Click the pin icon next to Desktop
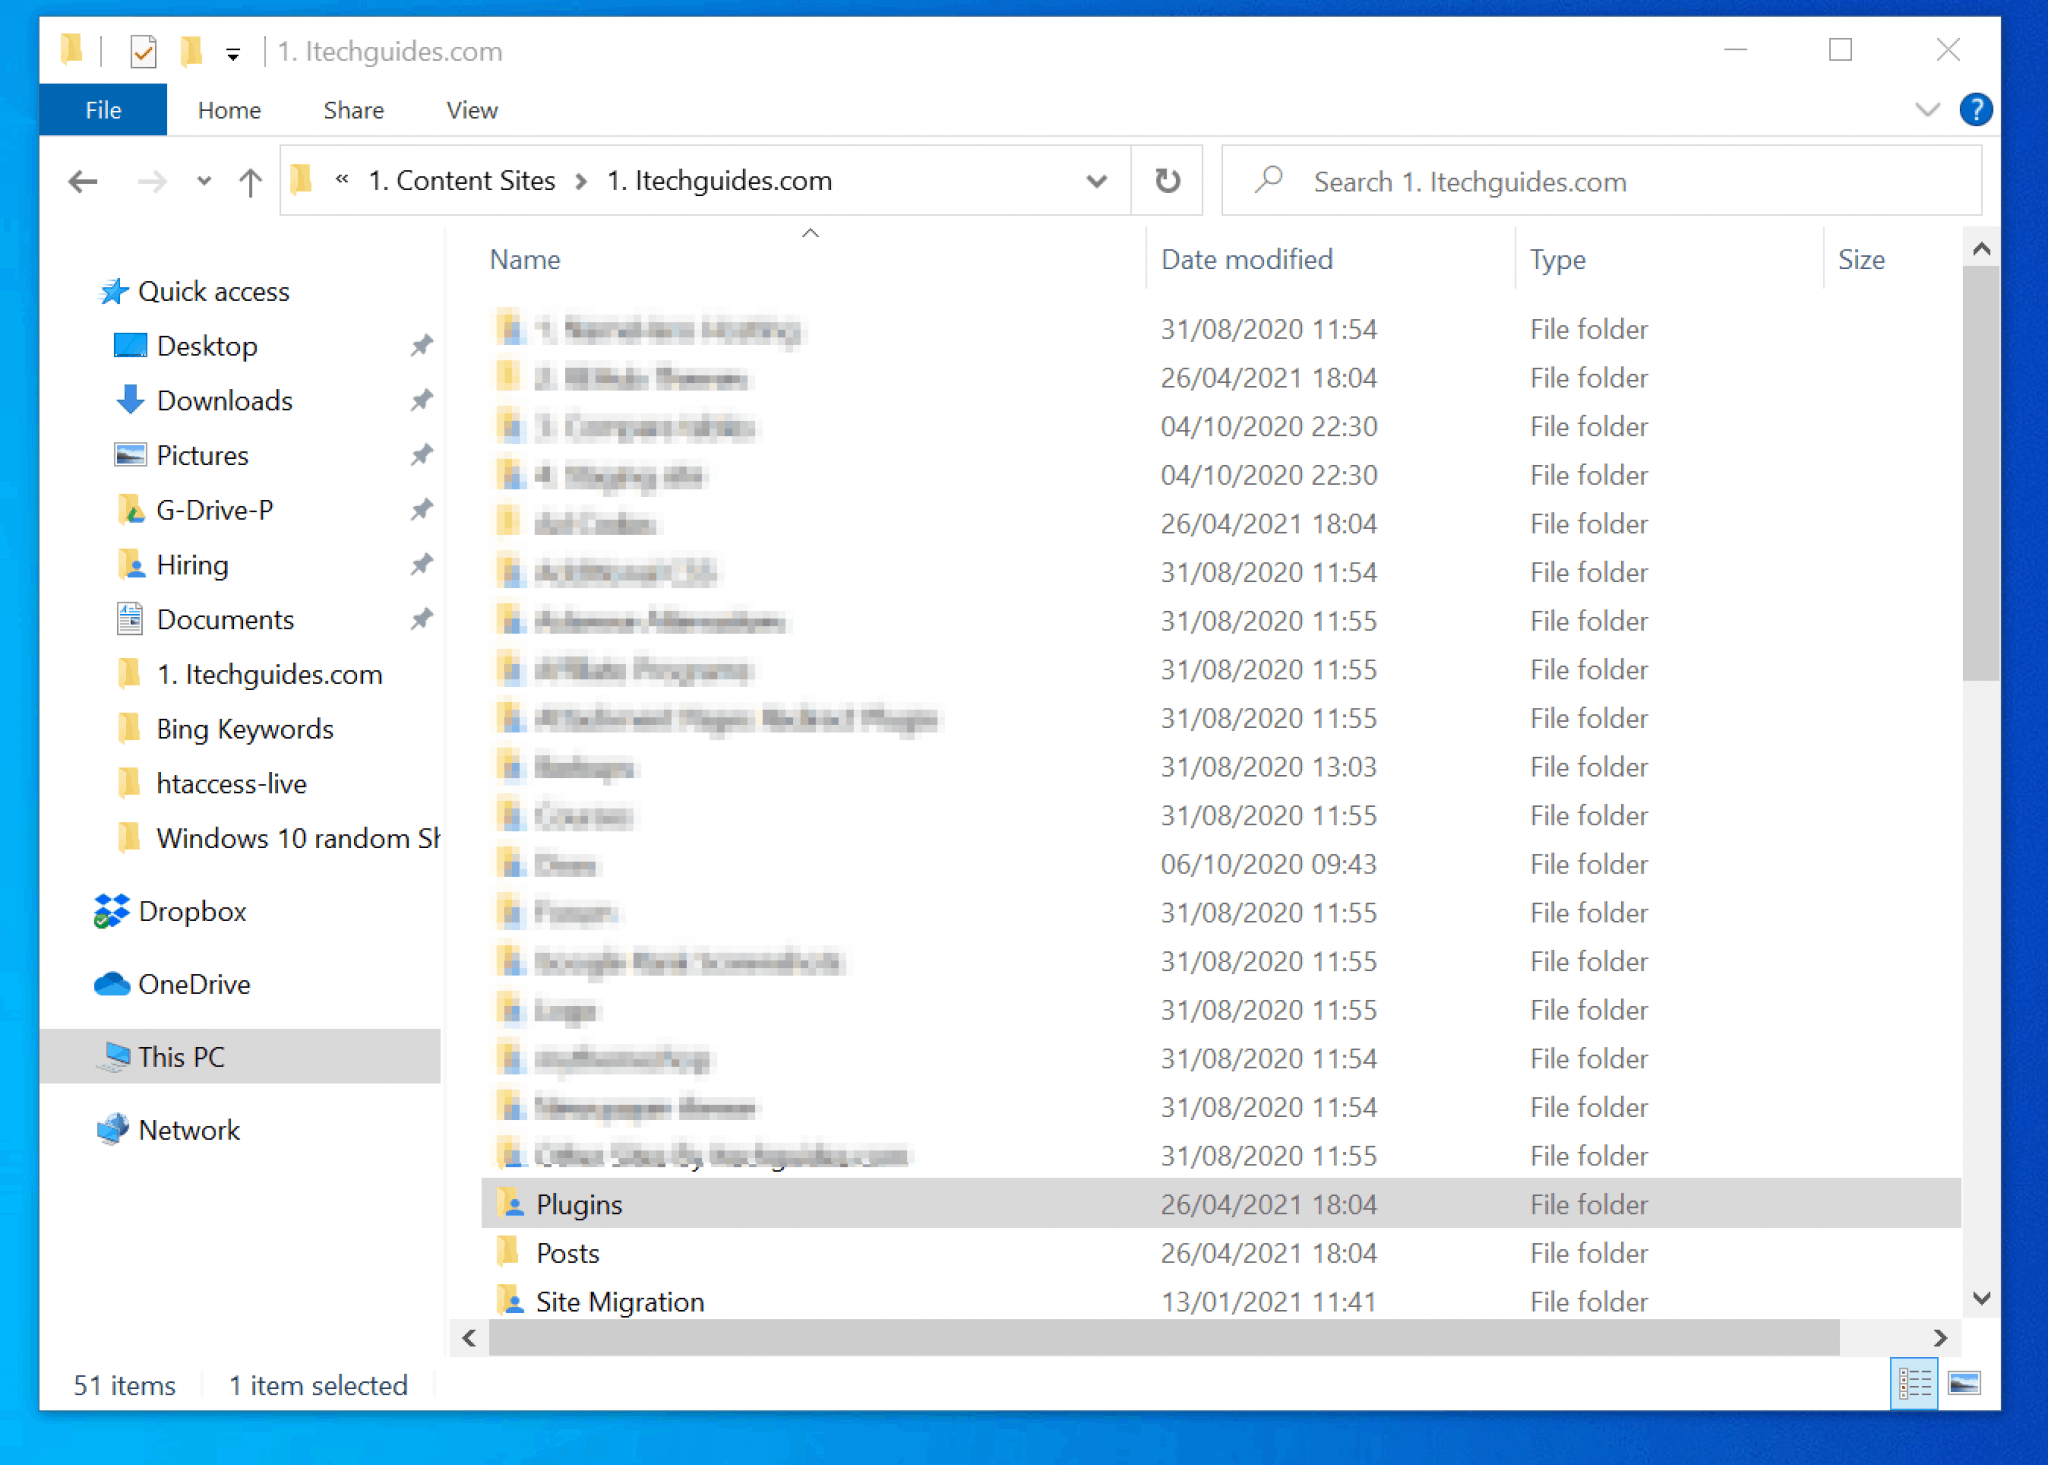Image resolution: width=2048 pixels, height=1465 pixels. coord(421,346)
